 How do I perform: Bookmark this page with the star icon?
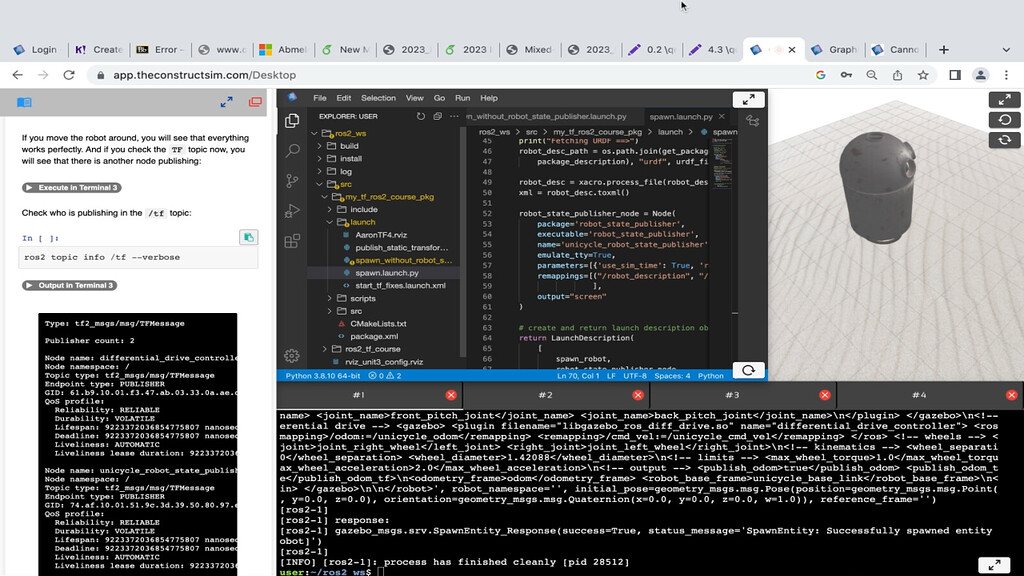923,75
